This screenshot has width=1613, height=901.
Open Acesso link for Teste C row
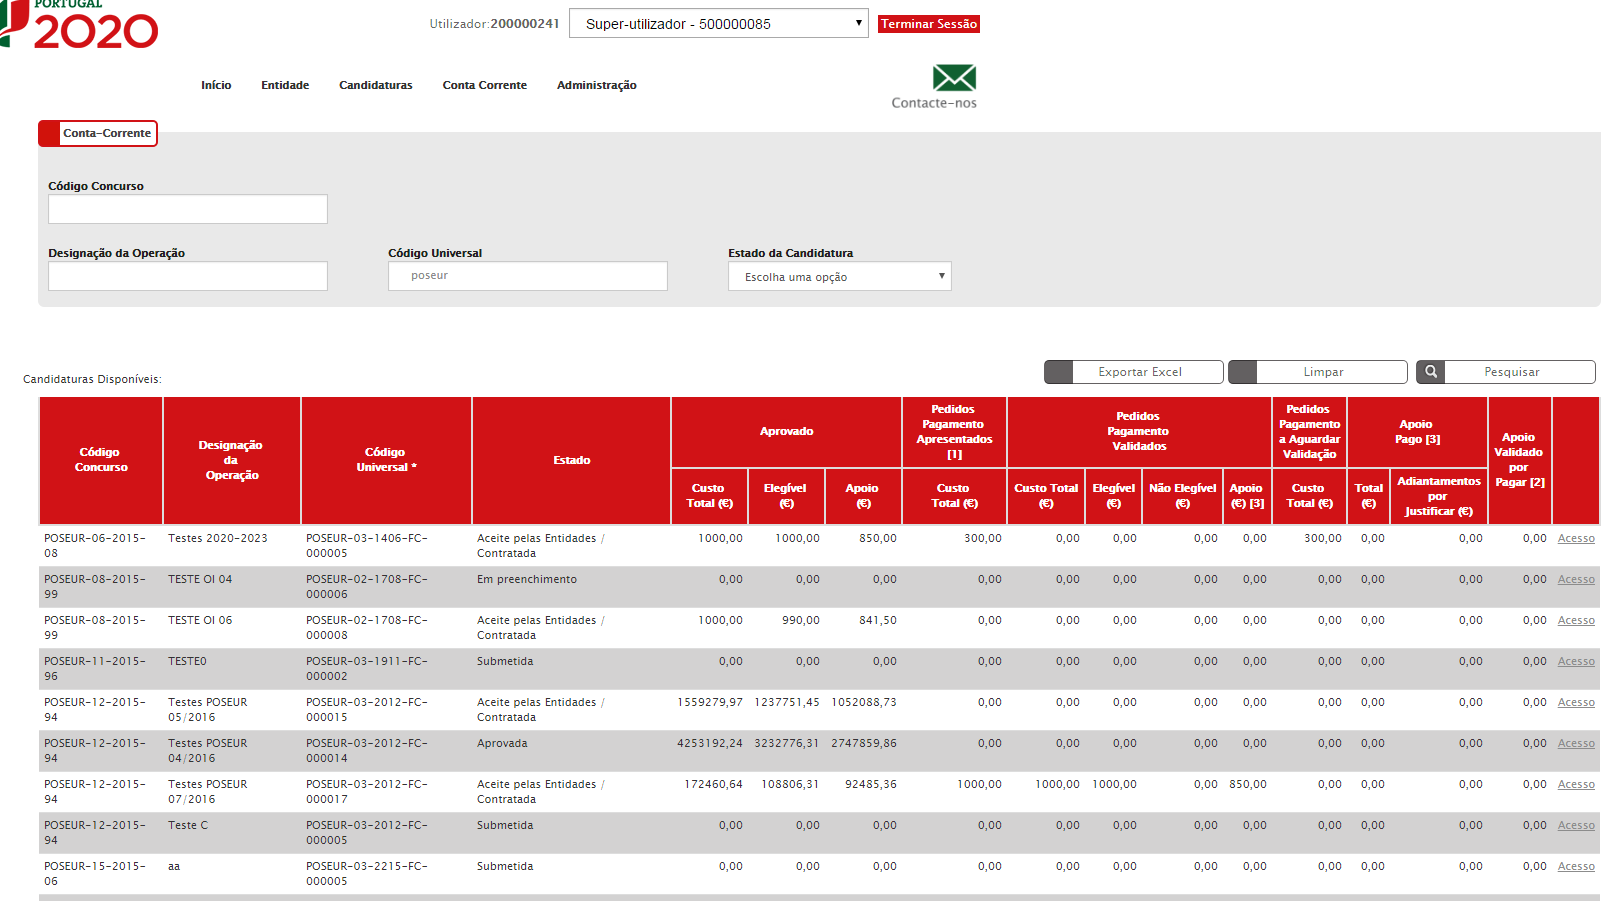(x=1576, y=825)
